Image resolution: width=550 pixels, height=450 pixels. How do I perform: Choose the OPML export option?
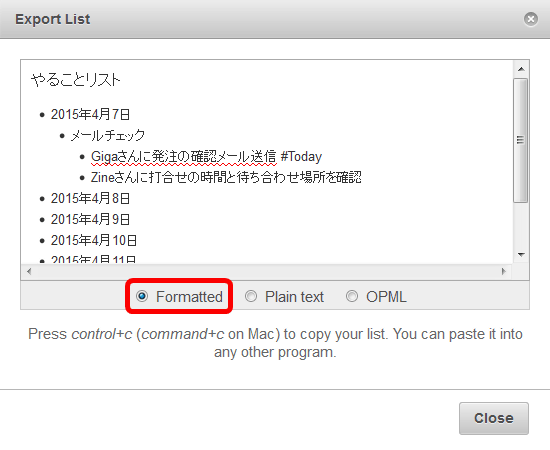point(352,296)
